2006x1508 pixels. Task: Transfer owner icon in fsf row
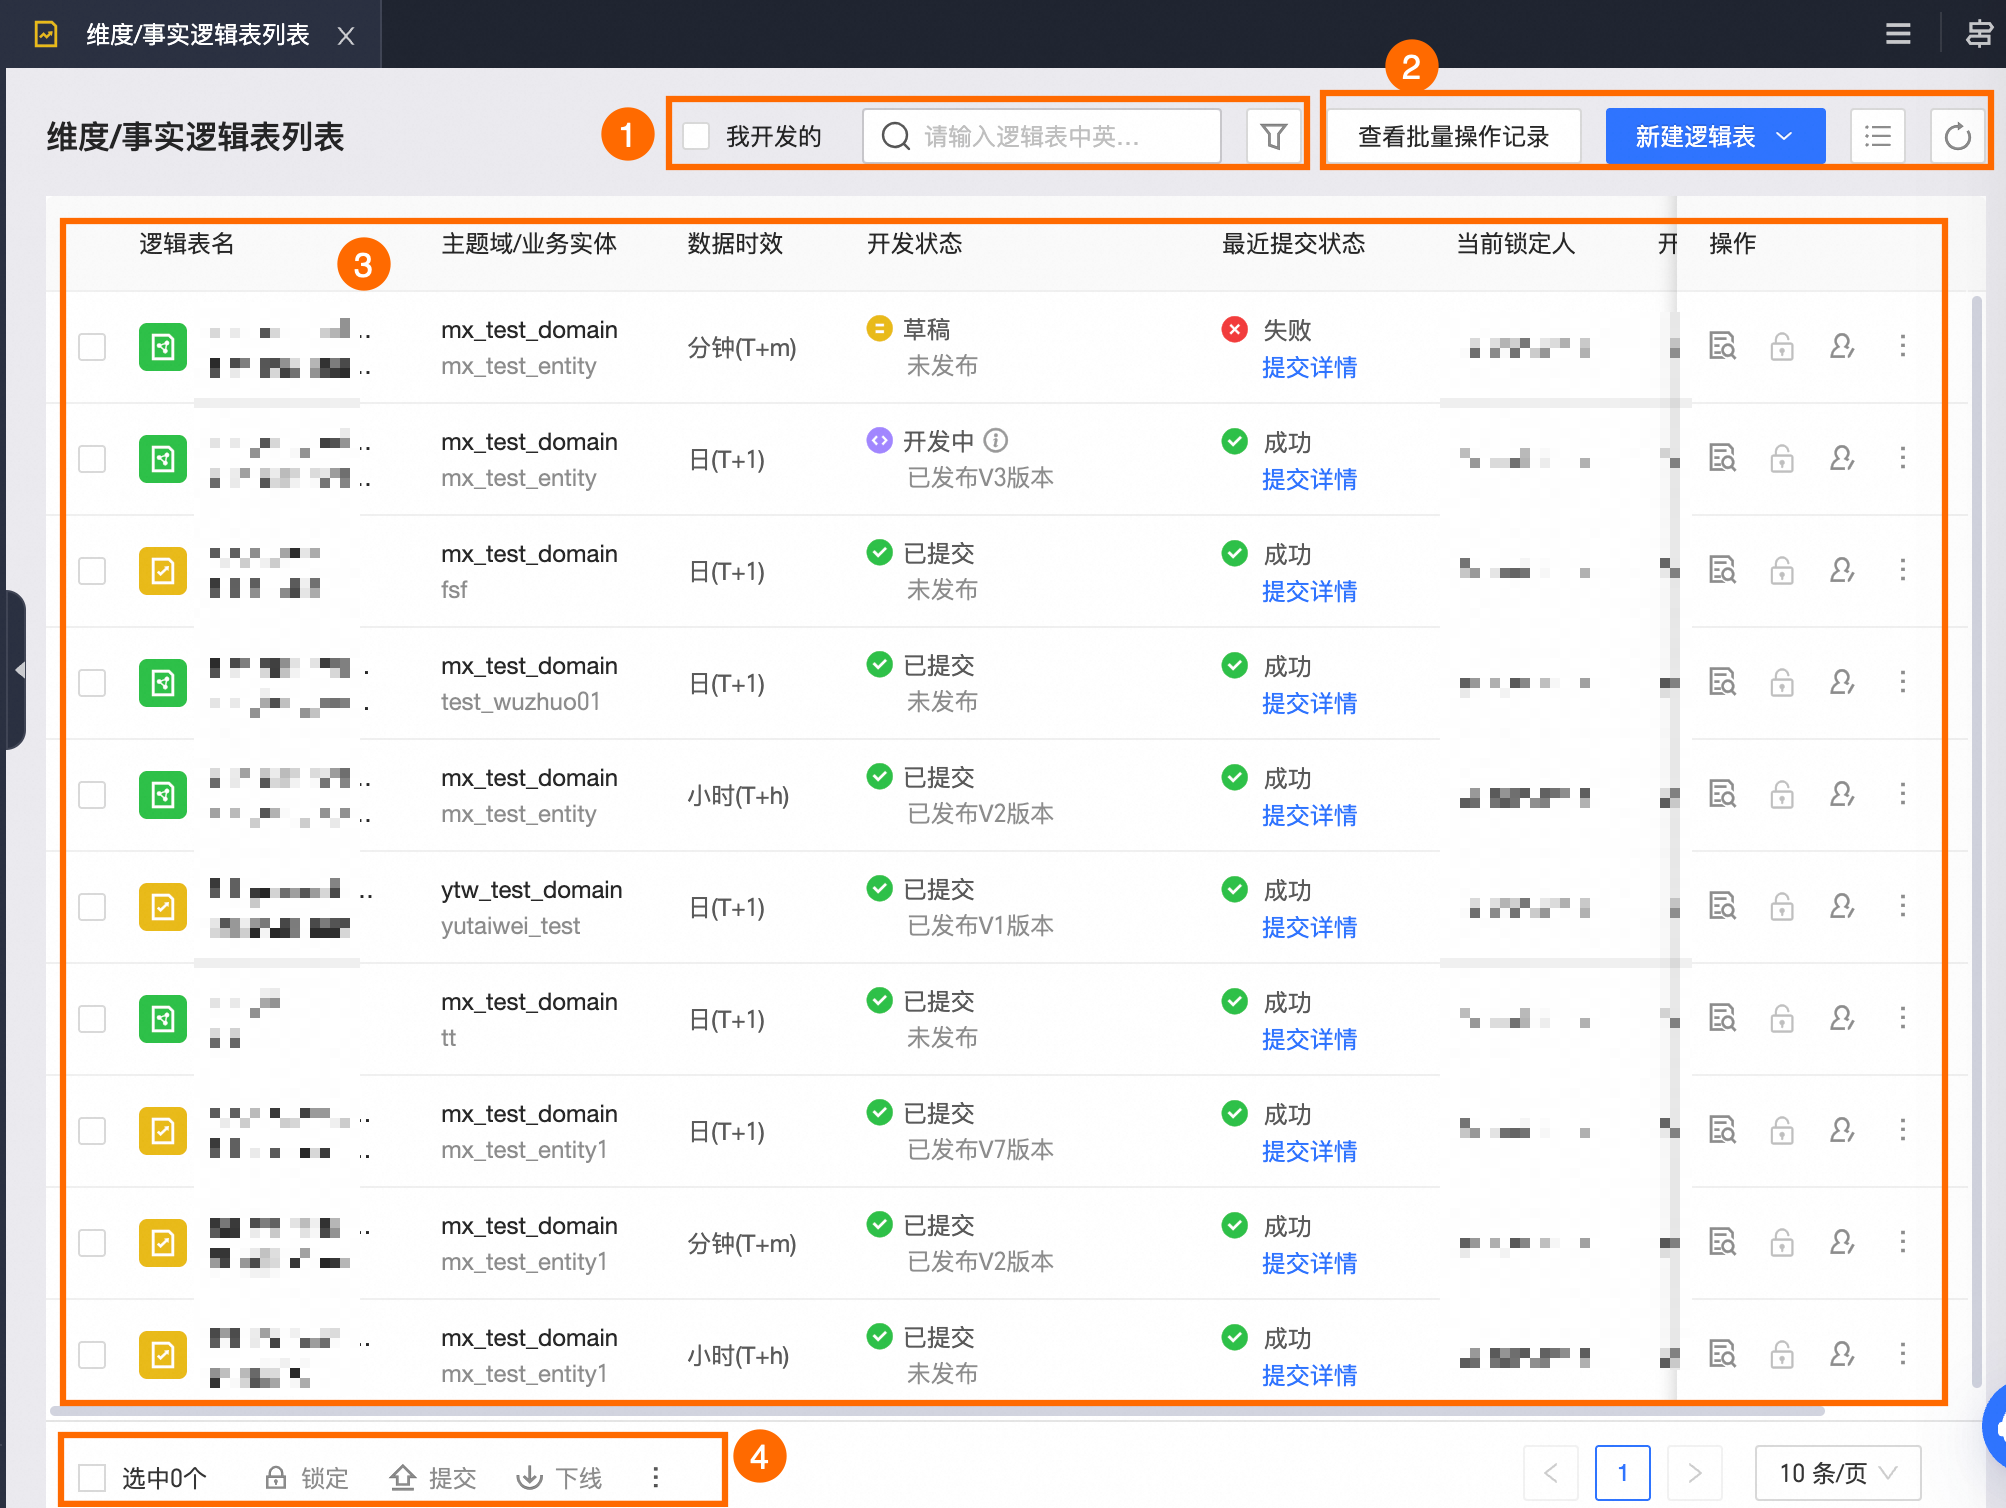click(1842, 570)
